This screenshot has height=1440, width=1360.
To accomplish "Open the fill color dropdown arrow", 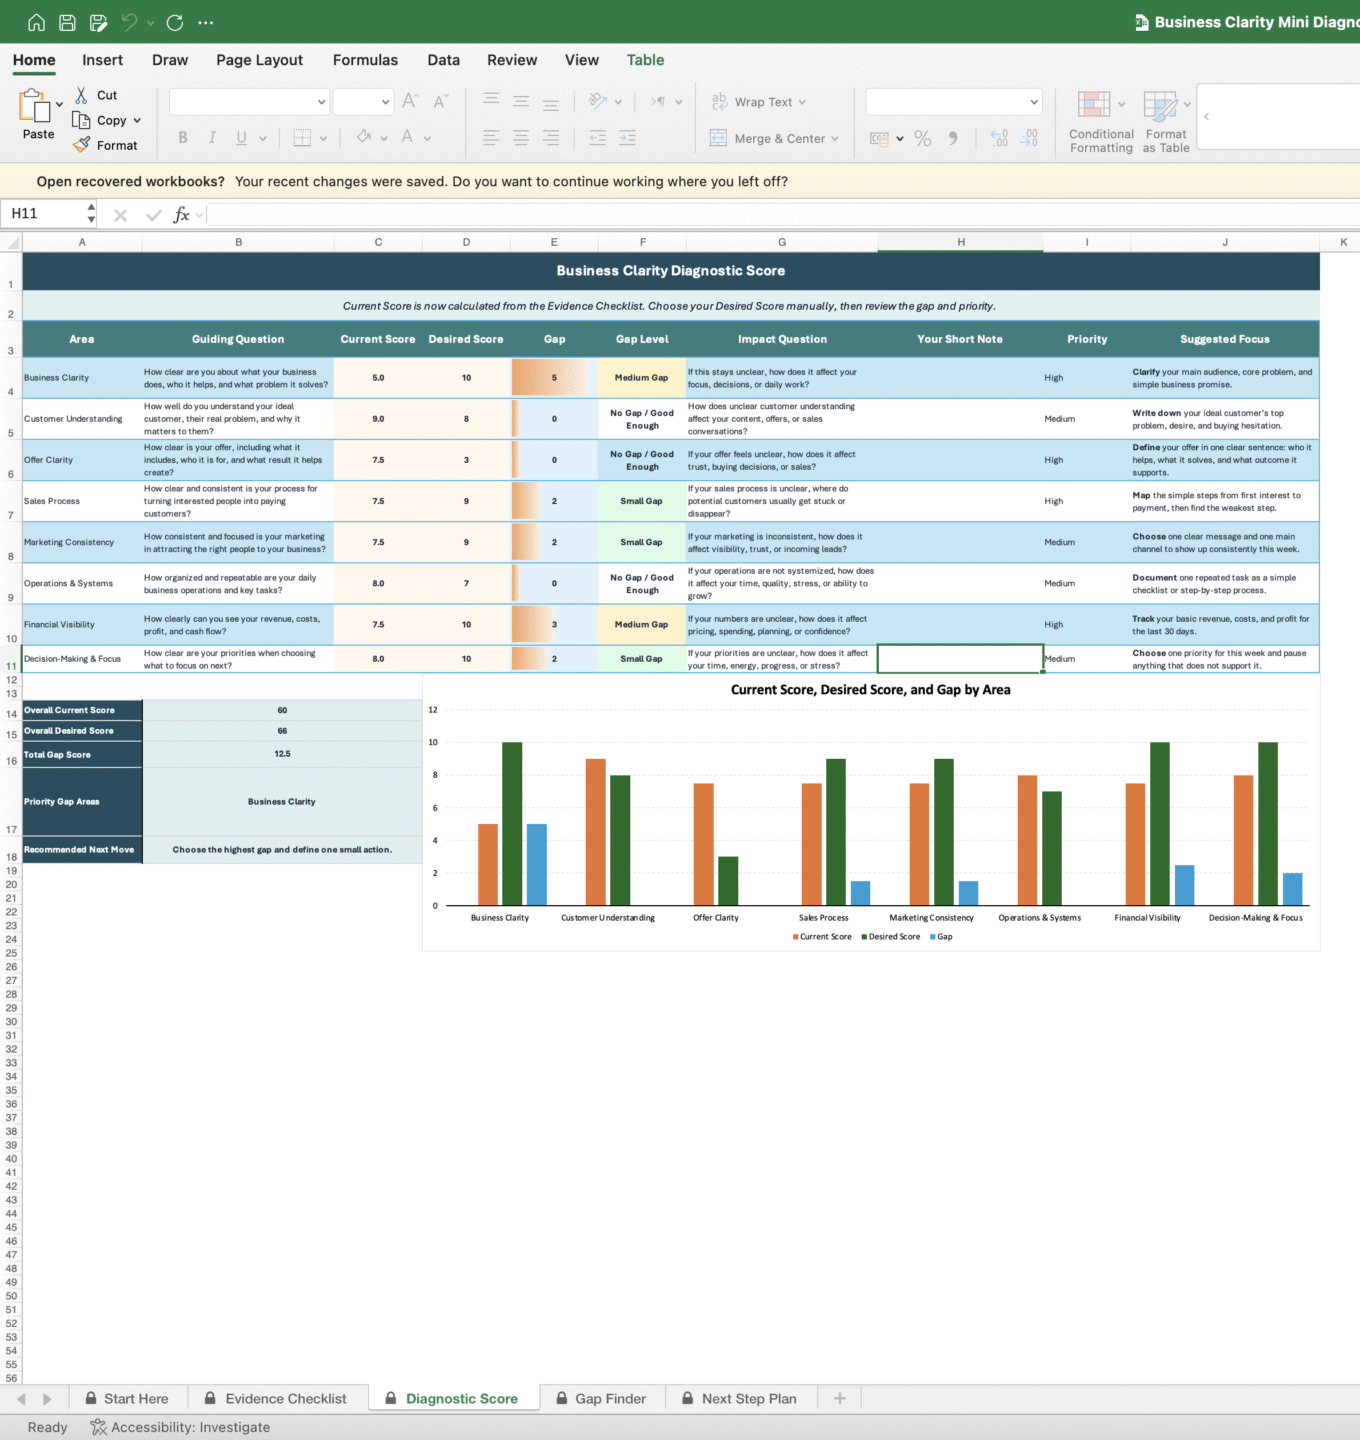I will pos(383,138).
